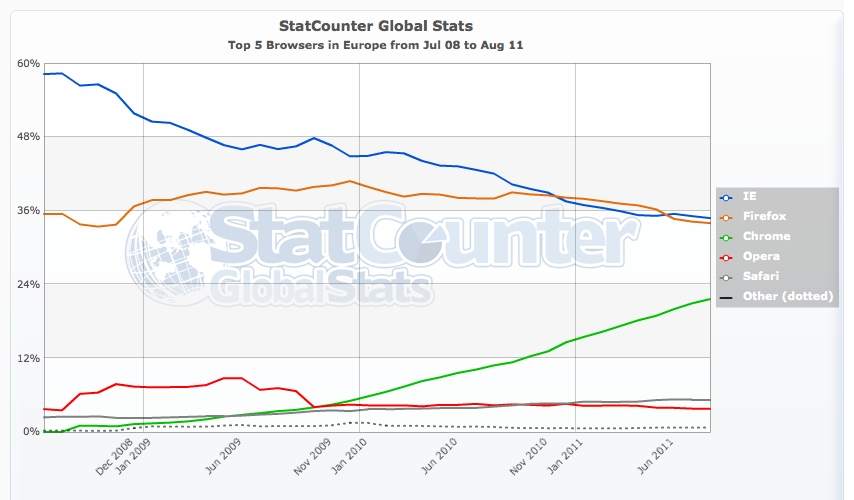Select the 24% y-axis label
This screenshot has height=500, width=854.
point(28,284)
